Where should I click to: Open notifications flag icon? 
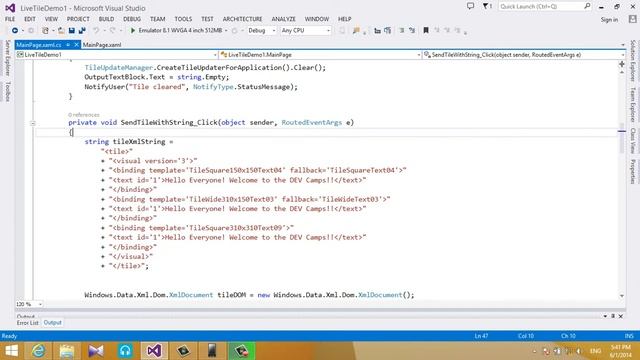pyautogui.click(x=487, y=7)
